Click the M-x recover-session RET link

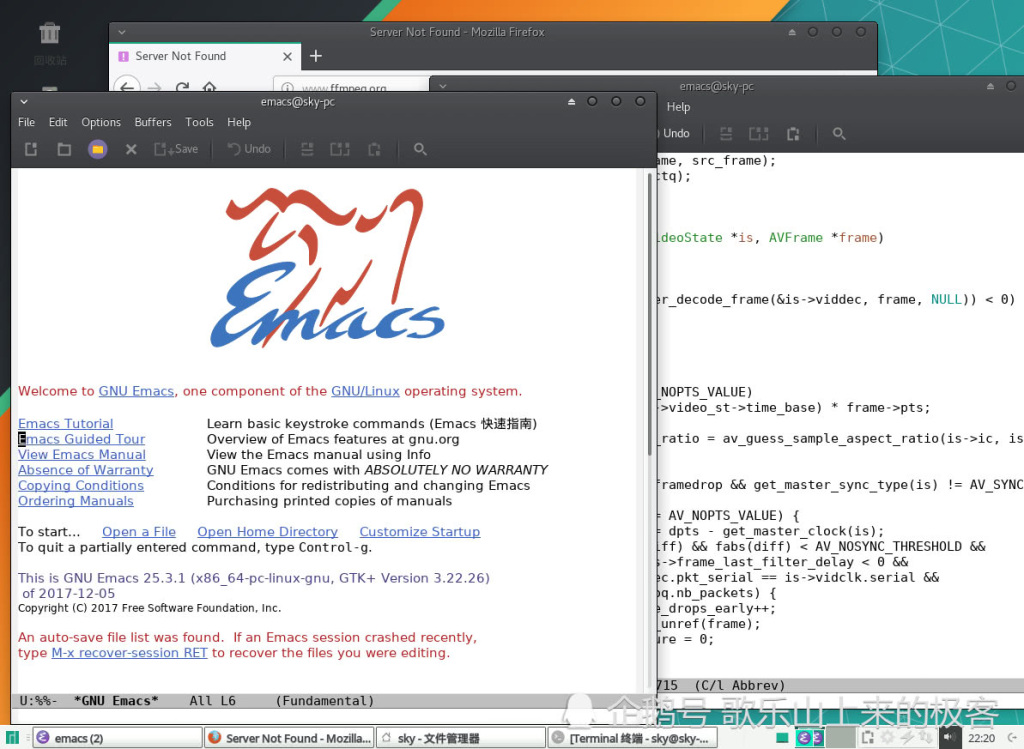[129, 653]
